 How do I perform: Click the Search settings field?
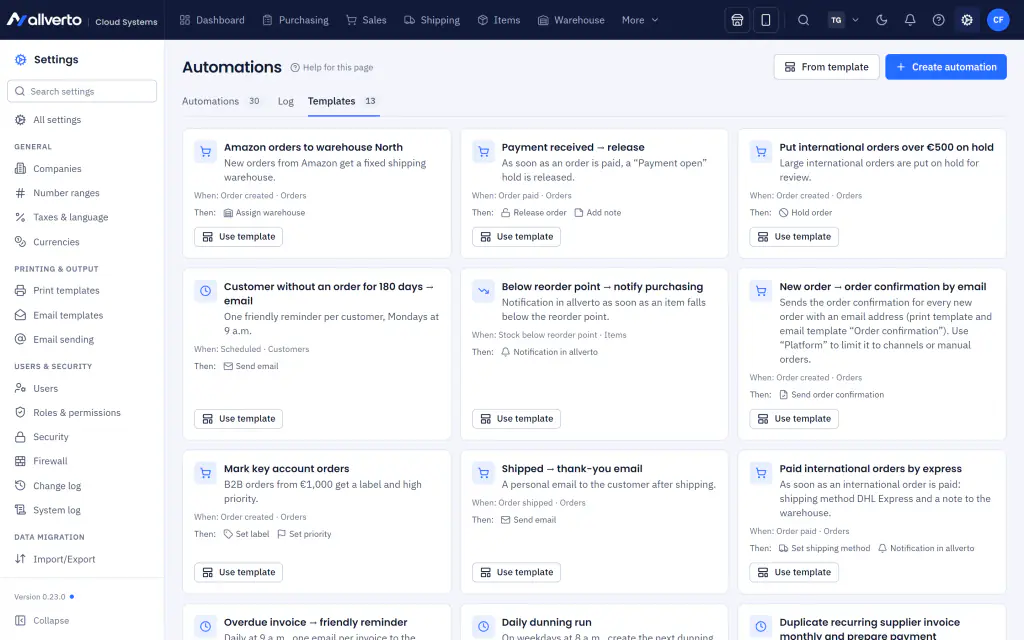click(x=82, y=91)
